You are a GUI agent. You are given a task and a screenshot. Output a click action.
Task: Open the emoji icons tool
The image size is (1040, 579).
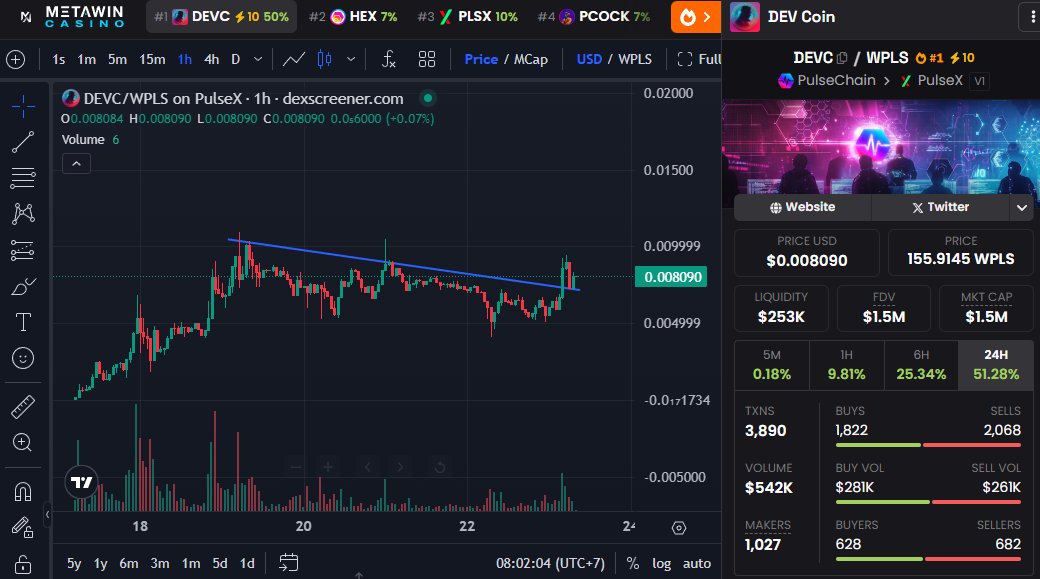point(23,358)
